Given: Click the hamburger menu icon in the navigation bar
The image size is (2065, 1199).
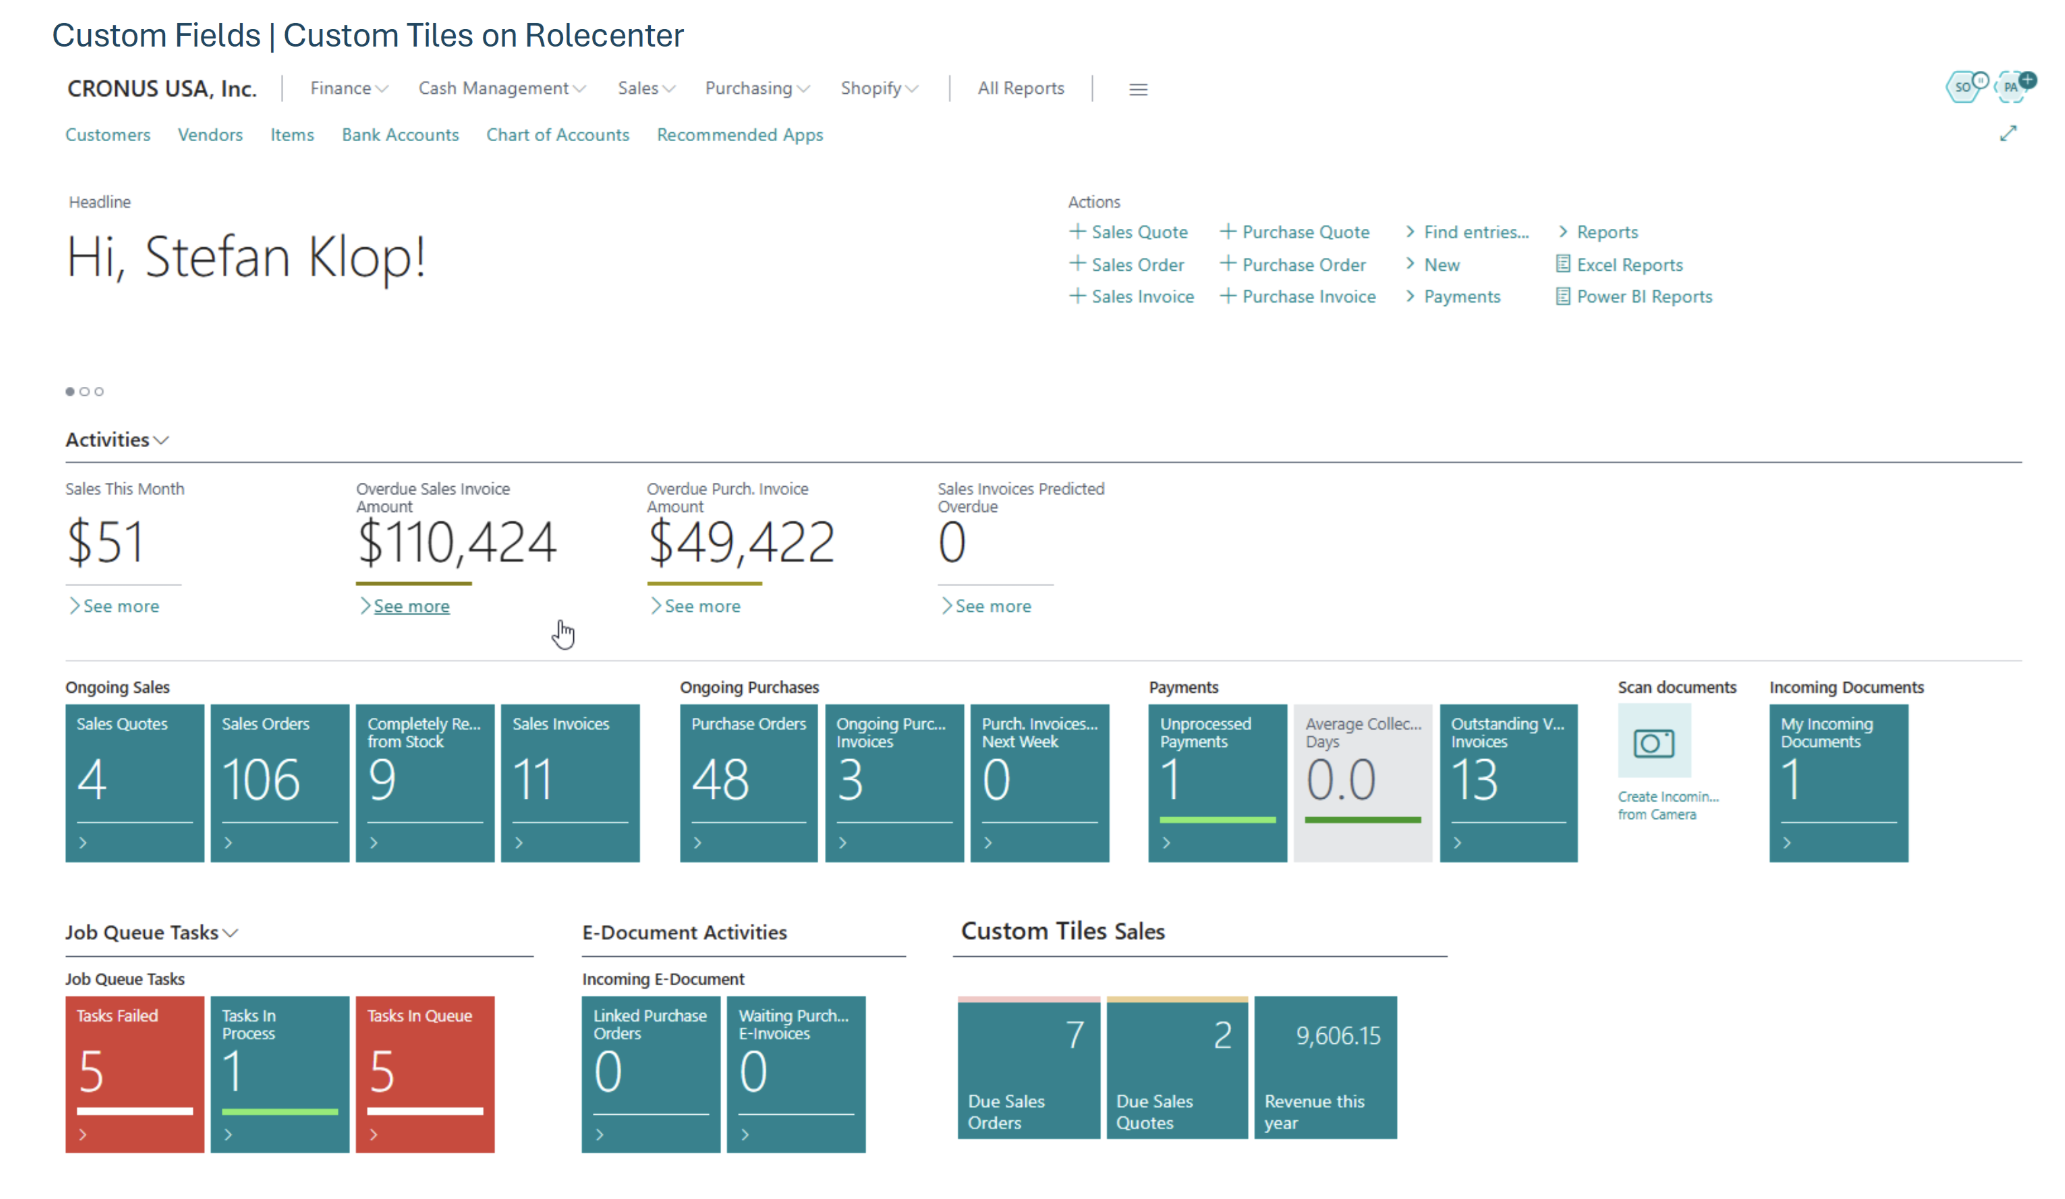Looking at the screenshot, I should pos(1138,89).
